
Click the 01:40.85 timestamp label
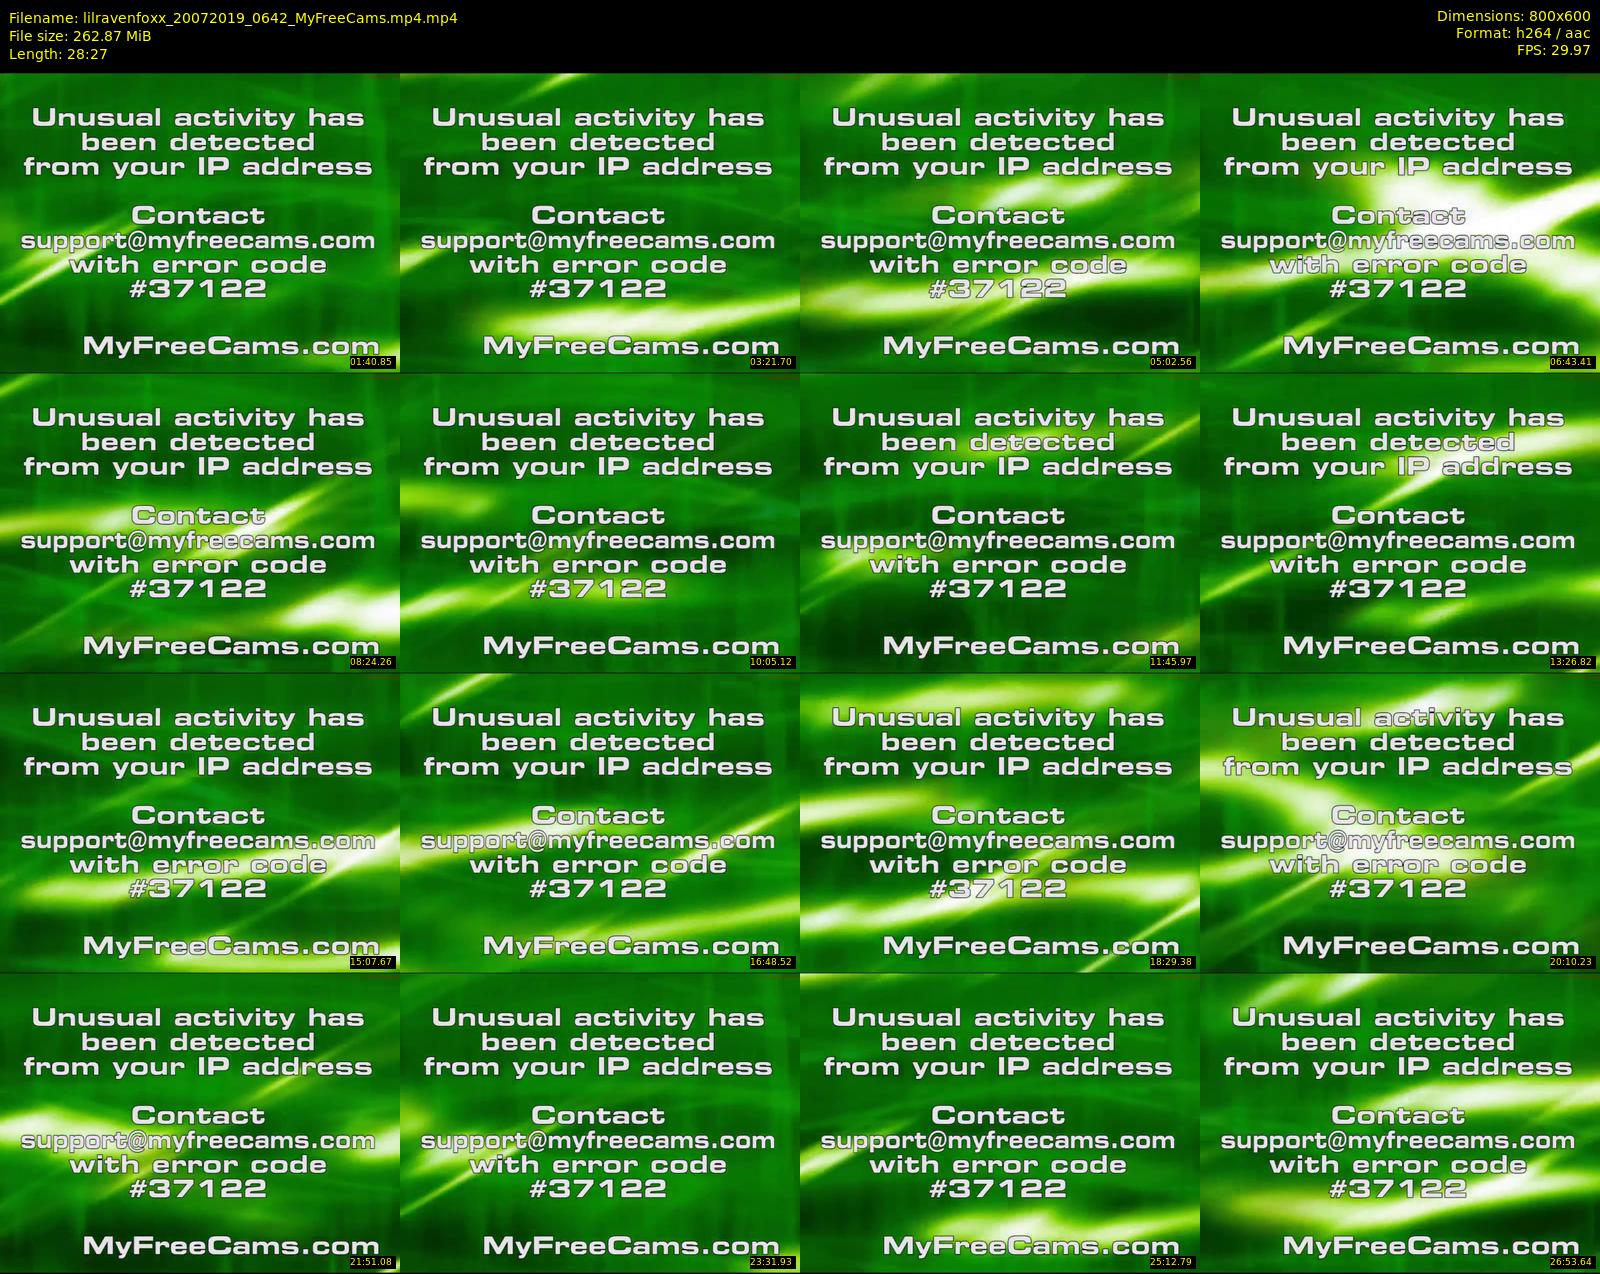372,362
